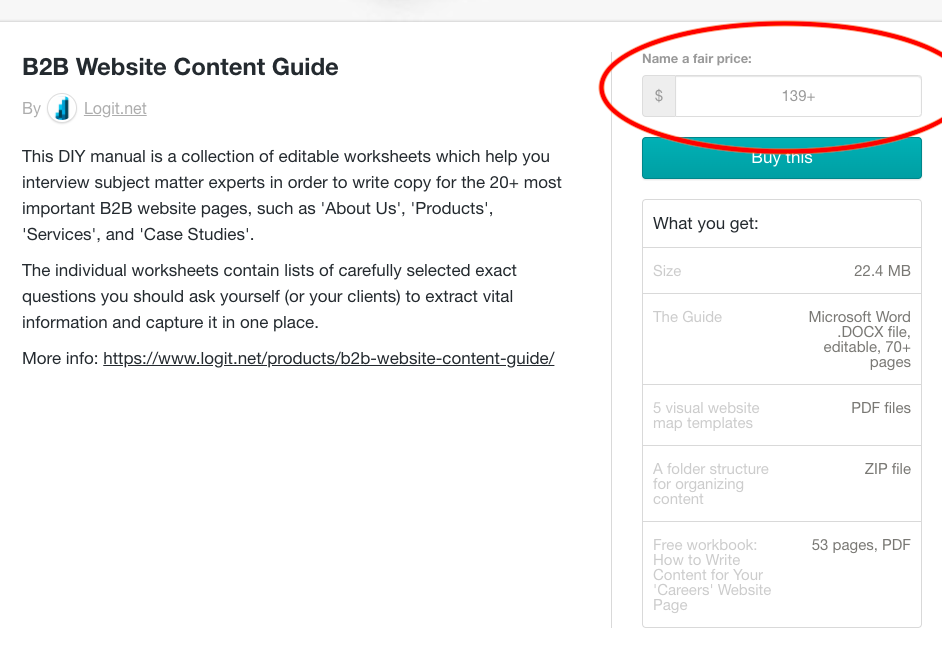Open the logit.net product URL link
The image size is (942, 650).
click(329, 359)
